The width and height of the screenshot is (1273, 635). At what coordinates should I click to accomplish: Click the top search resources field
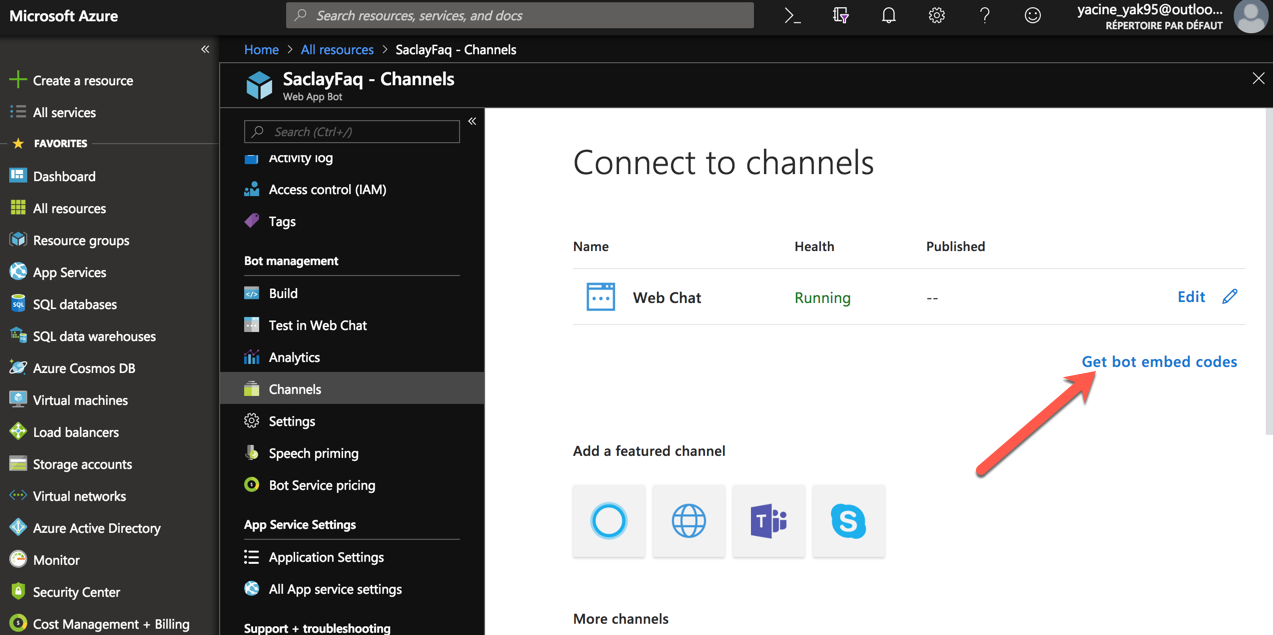[520, 15]
